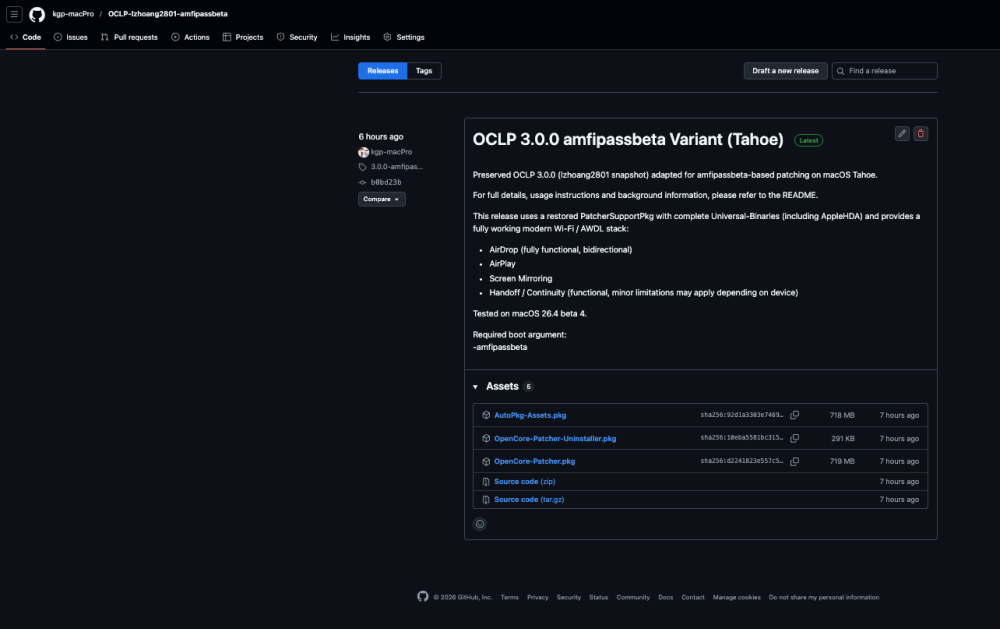Click the commit icon next to b0bd23b
1000x629 pixels.
[362, 182]
